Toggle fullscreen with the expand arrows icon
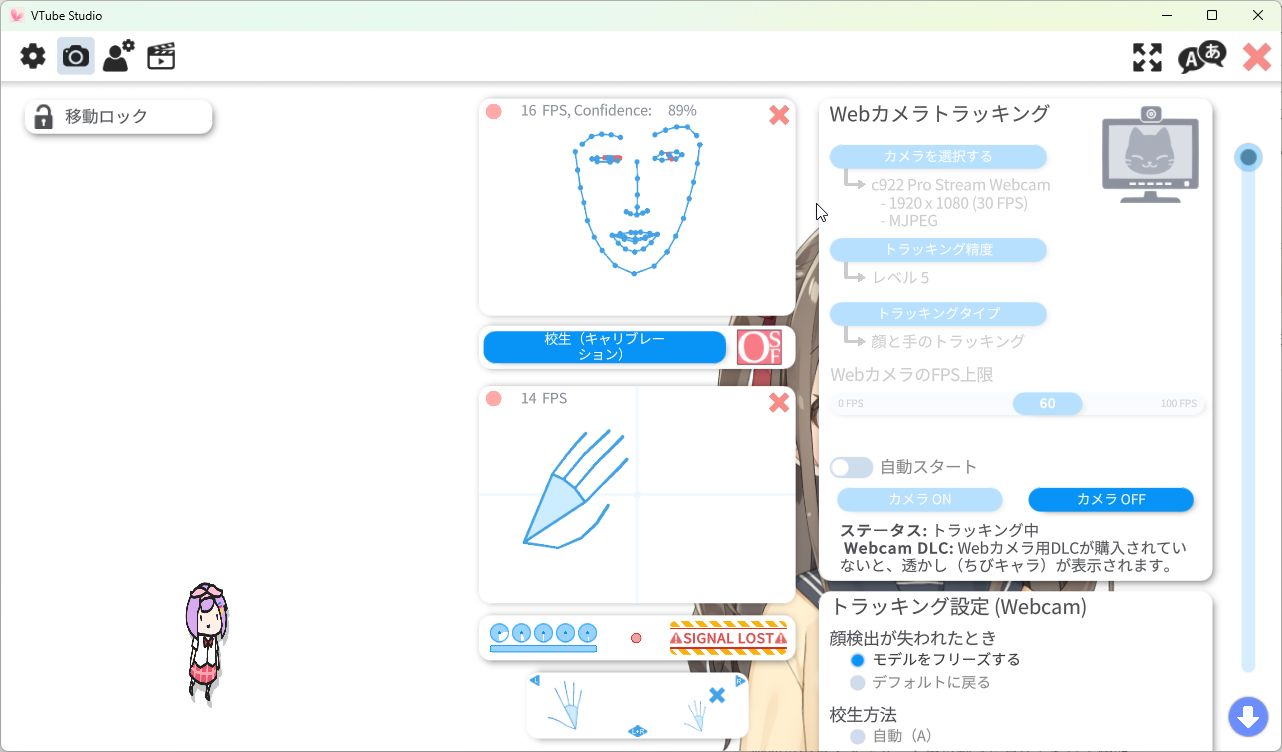 1147,57
